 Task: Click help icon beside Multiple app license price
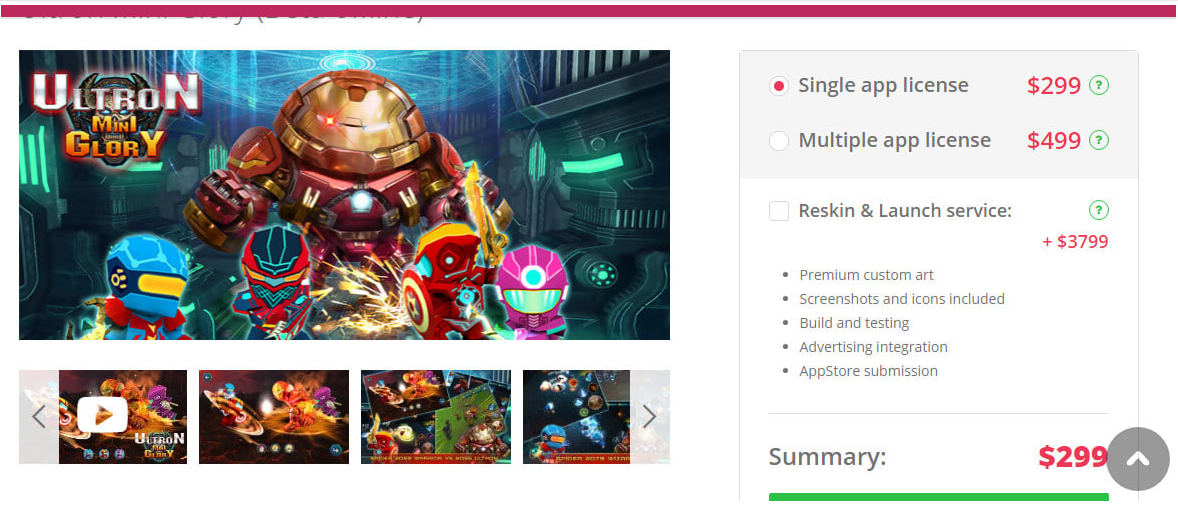pyautogui.click(x=1098, y=140)
